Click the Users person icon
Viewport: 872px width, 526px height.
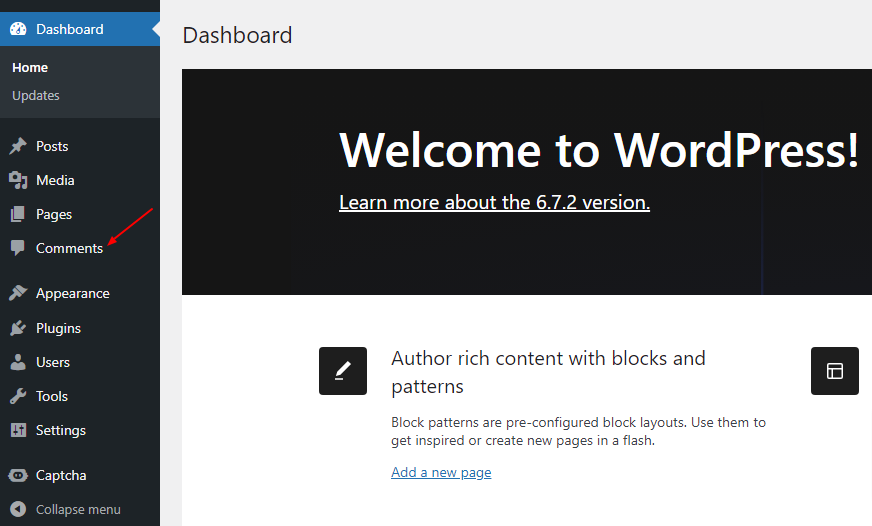(x=18, y=362)
